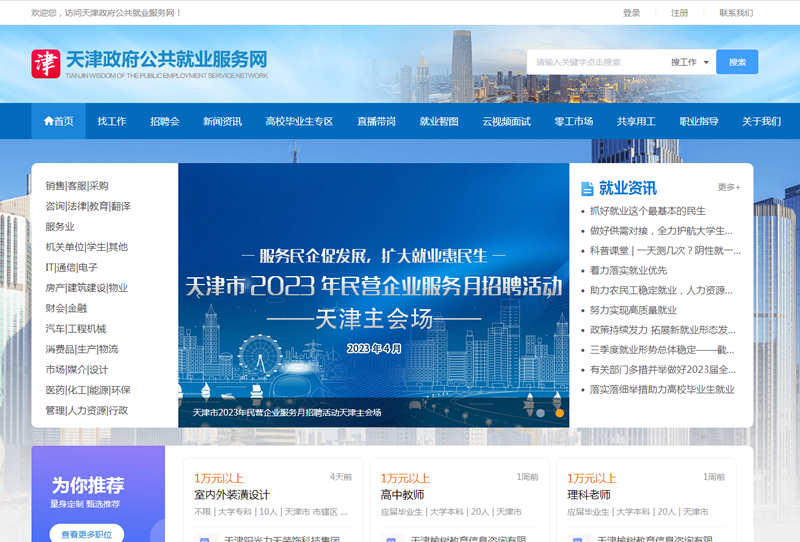This screenshot has height=542, width=800.
Task: Click the red 津 site logo
Action: [x=46, y=64]
